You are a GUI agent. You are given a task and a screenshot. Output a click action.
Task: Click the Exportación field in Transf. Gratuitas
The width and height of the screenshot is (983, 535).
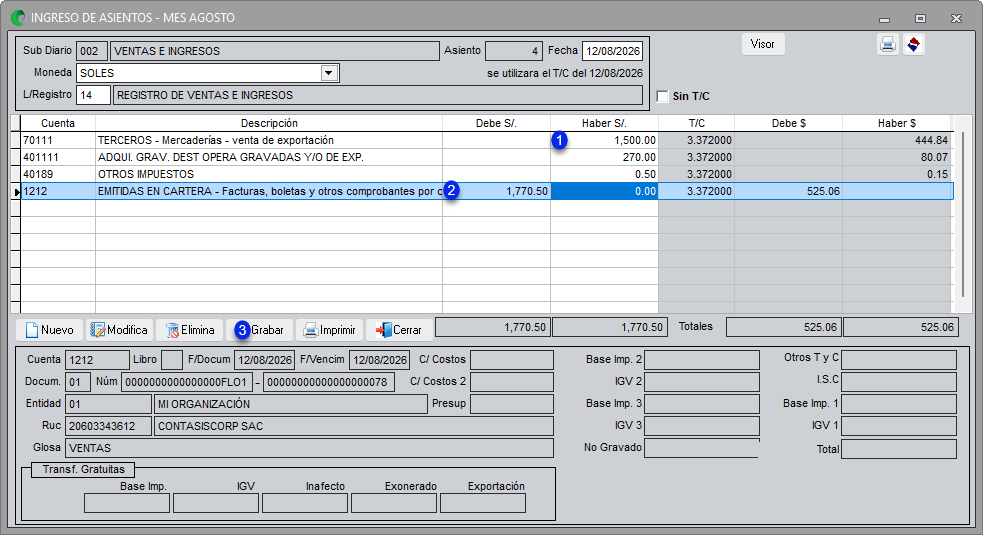pos(483,503)
